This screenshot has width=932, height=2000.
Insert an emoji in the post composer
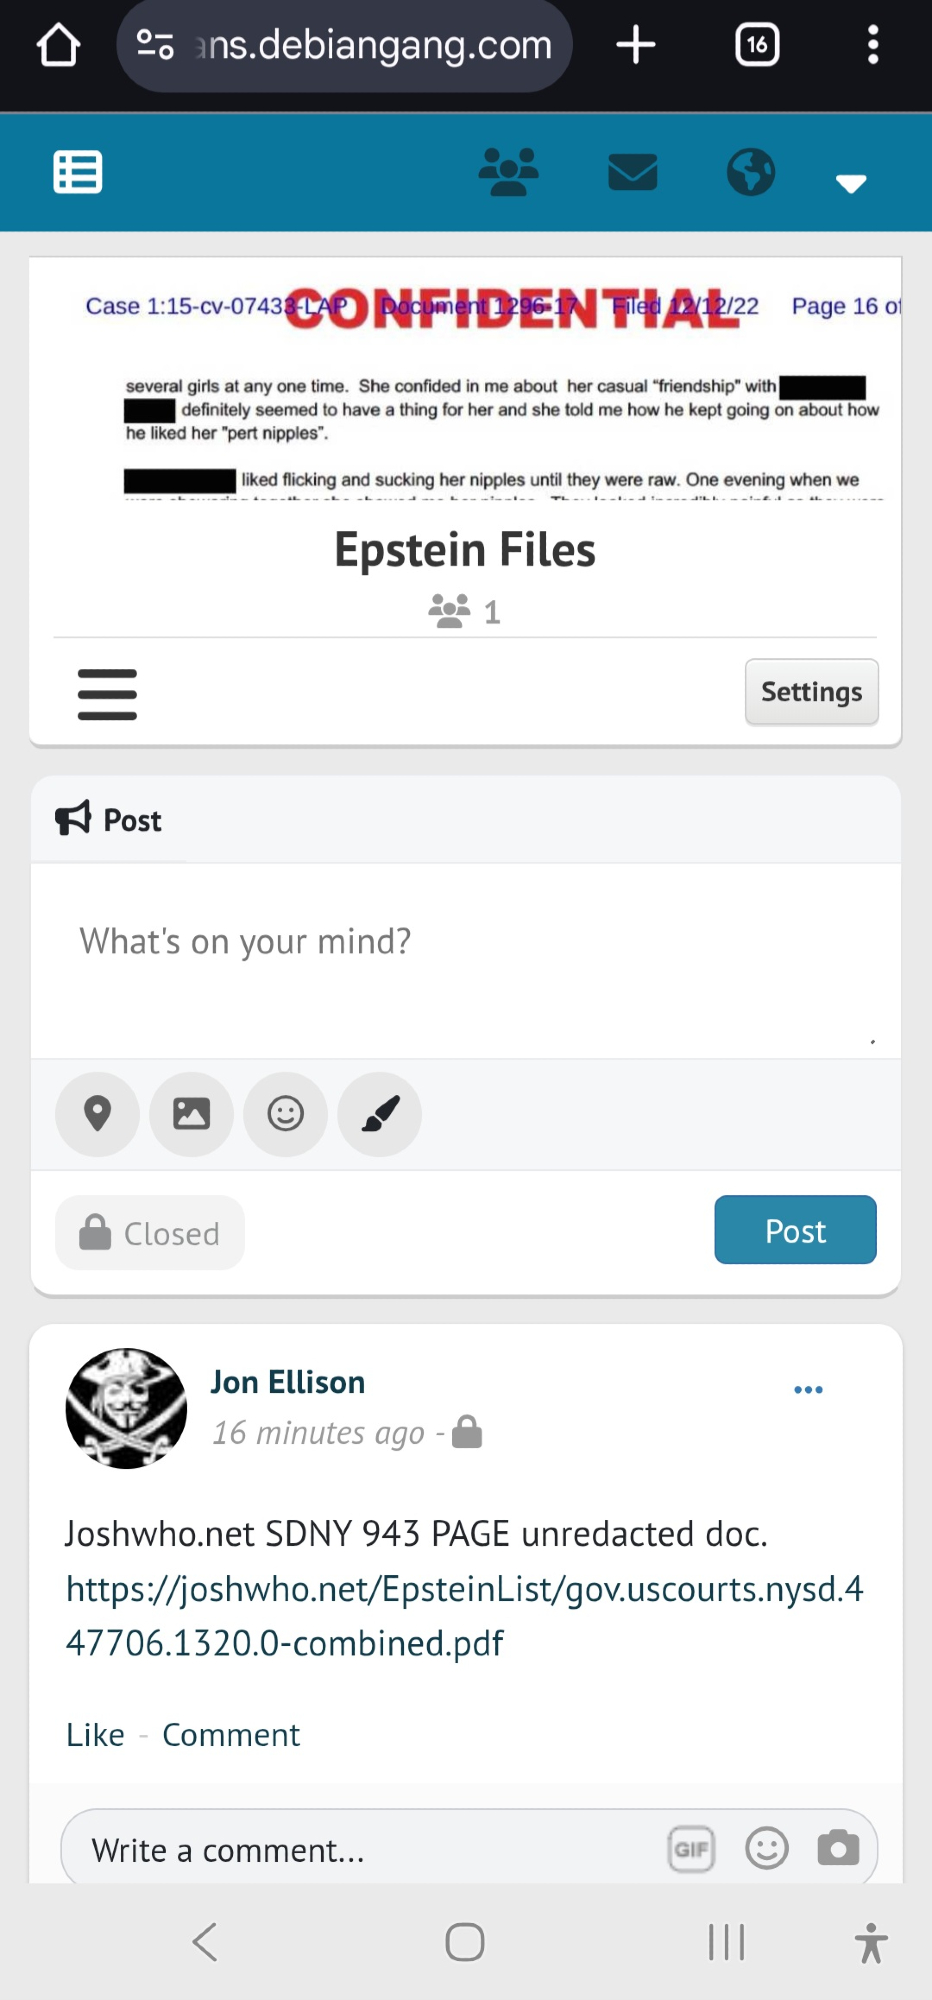[x=285, y=1114]
